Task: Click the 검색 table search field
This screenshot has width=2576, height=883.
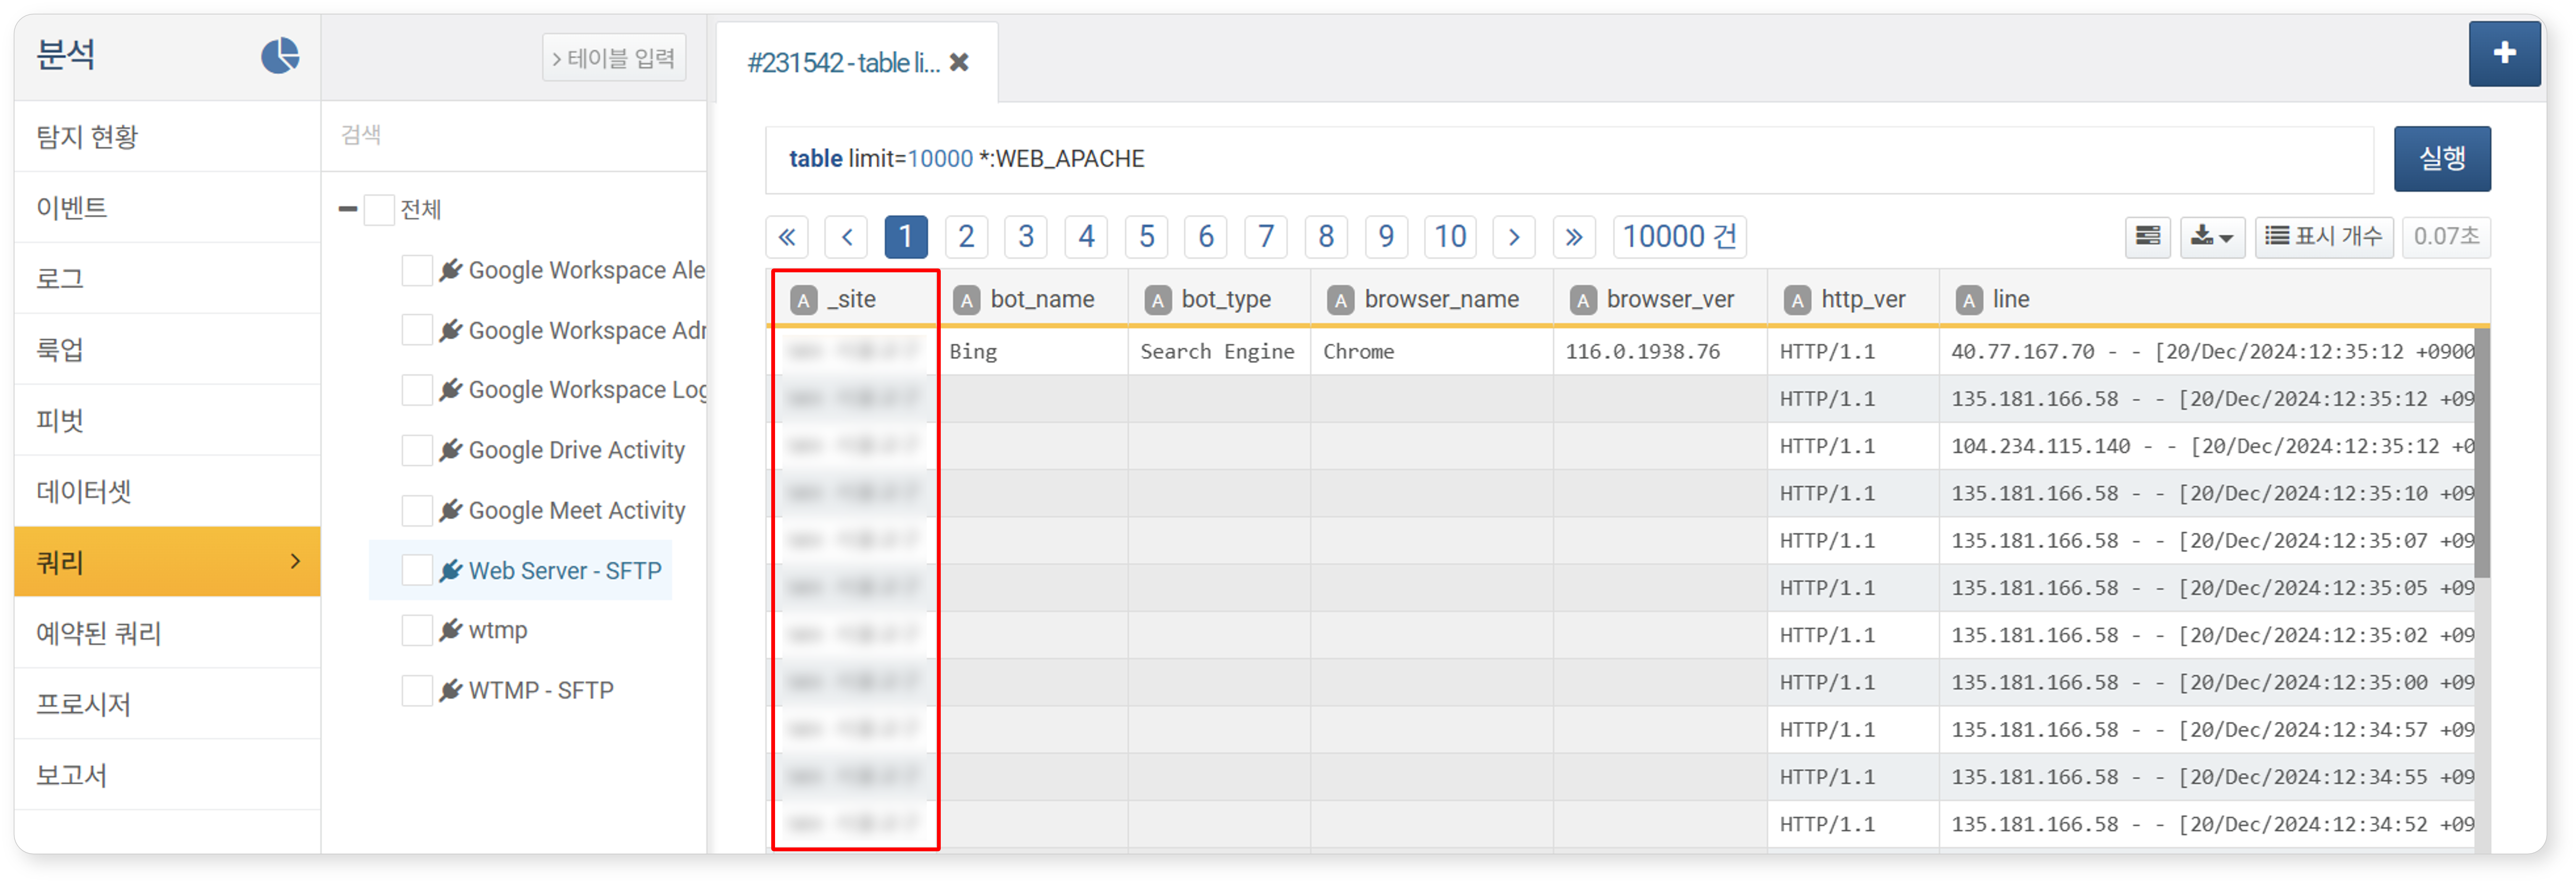Action: [x=513, y=135]
